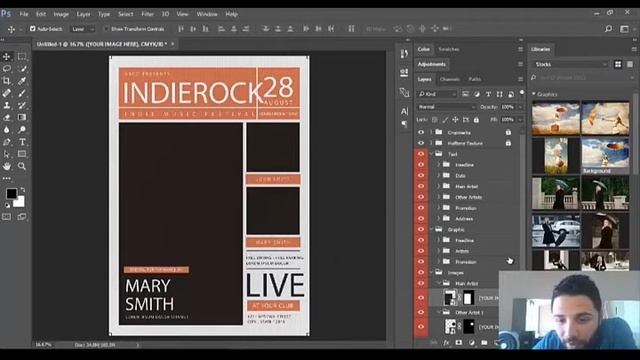This screenshot has width=640, height=360.
Task: Select the Healing Brush tool
Action: click(7, 93)
